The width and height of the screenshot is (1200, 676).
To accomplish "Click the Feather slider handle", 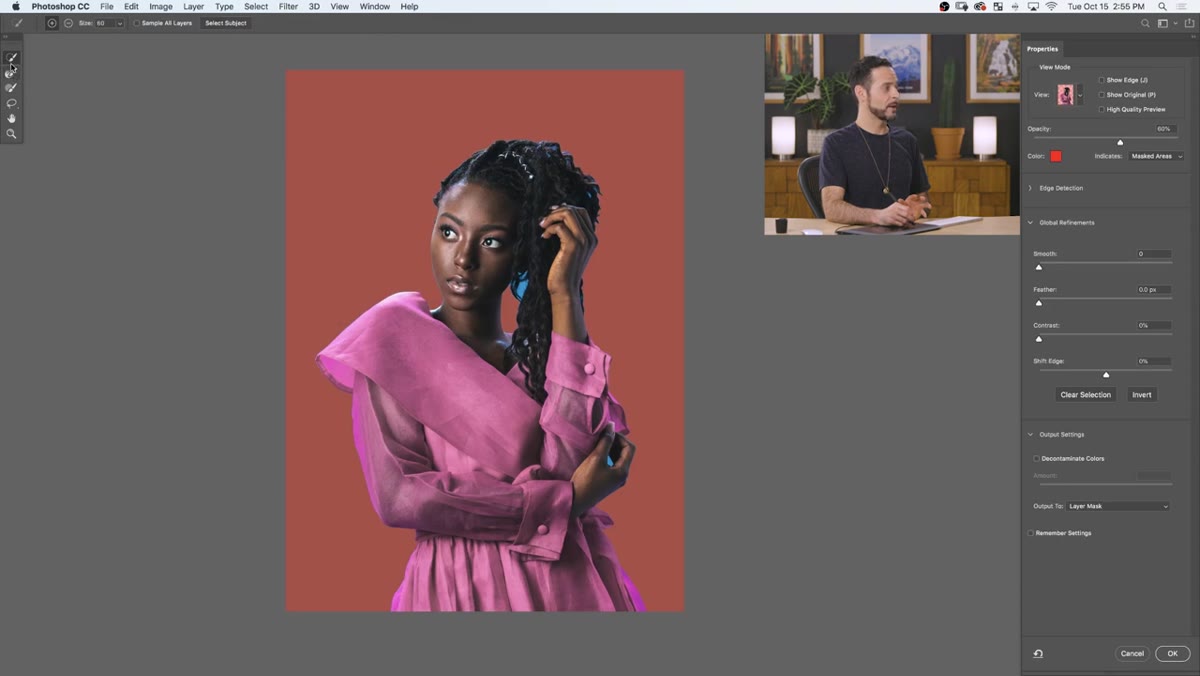I will 1039,303.
